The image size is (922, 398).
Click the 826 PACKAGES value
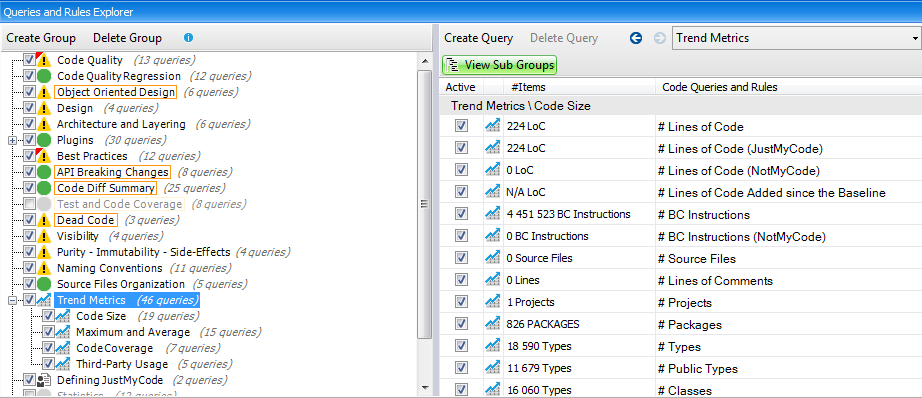click(x=543, y=325)
